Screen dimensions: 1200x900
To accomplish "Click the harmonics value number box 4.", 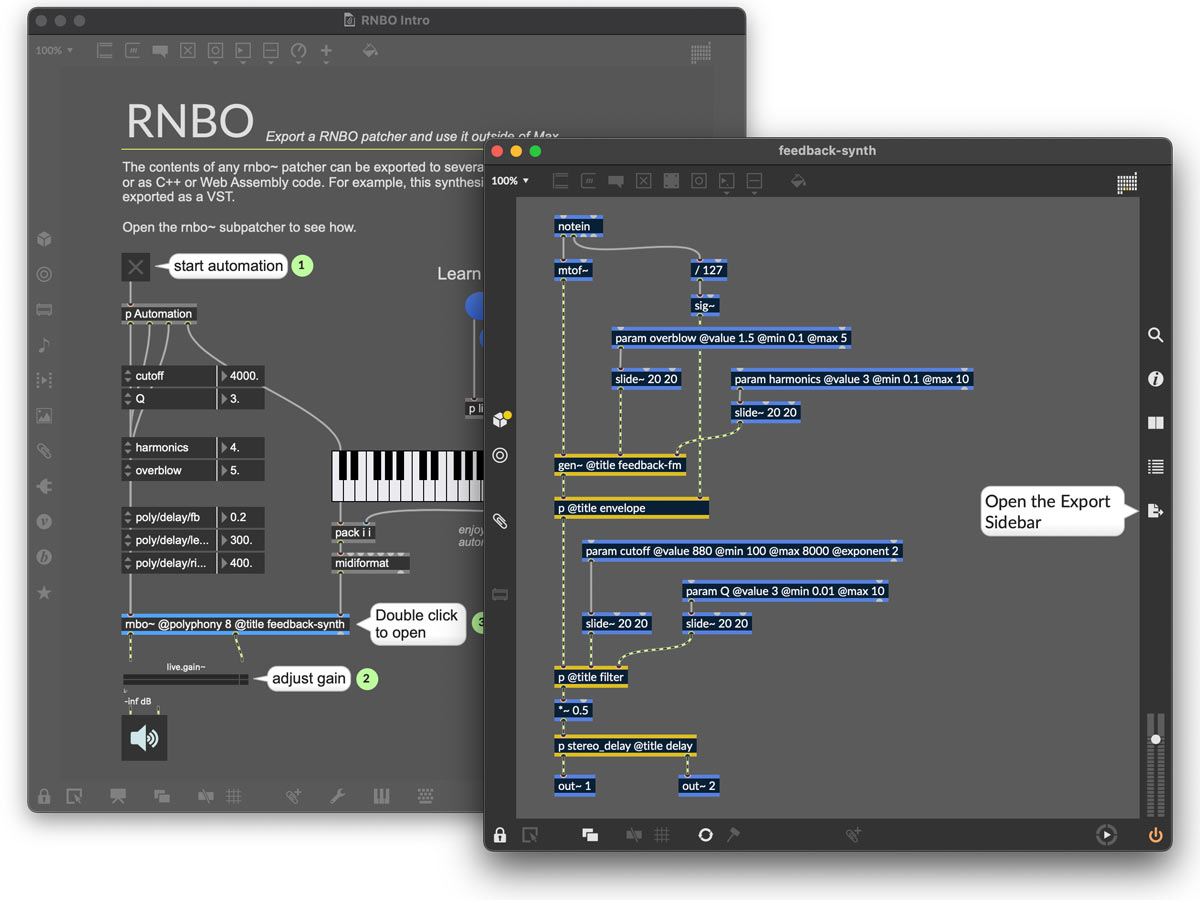I will coord(241,448).
